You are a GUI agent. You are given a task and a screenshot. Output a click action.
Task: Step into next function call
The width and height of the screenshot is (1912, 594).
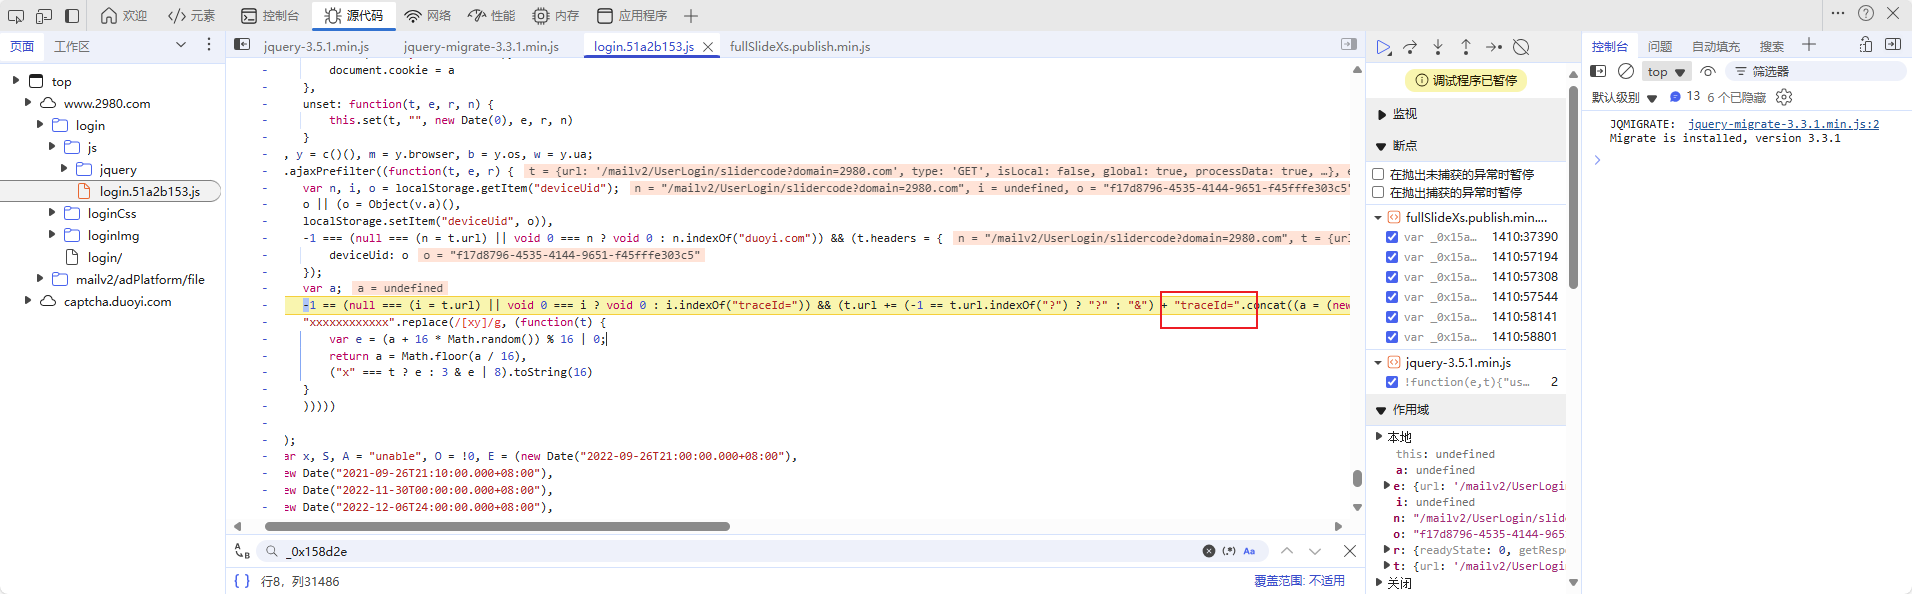click(1438, 47)
